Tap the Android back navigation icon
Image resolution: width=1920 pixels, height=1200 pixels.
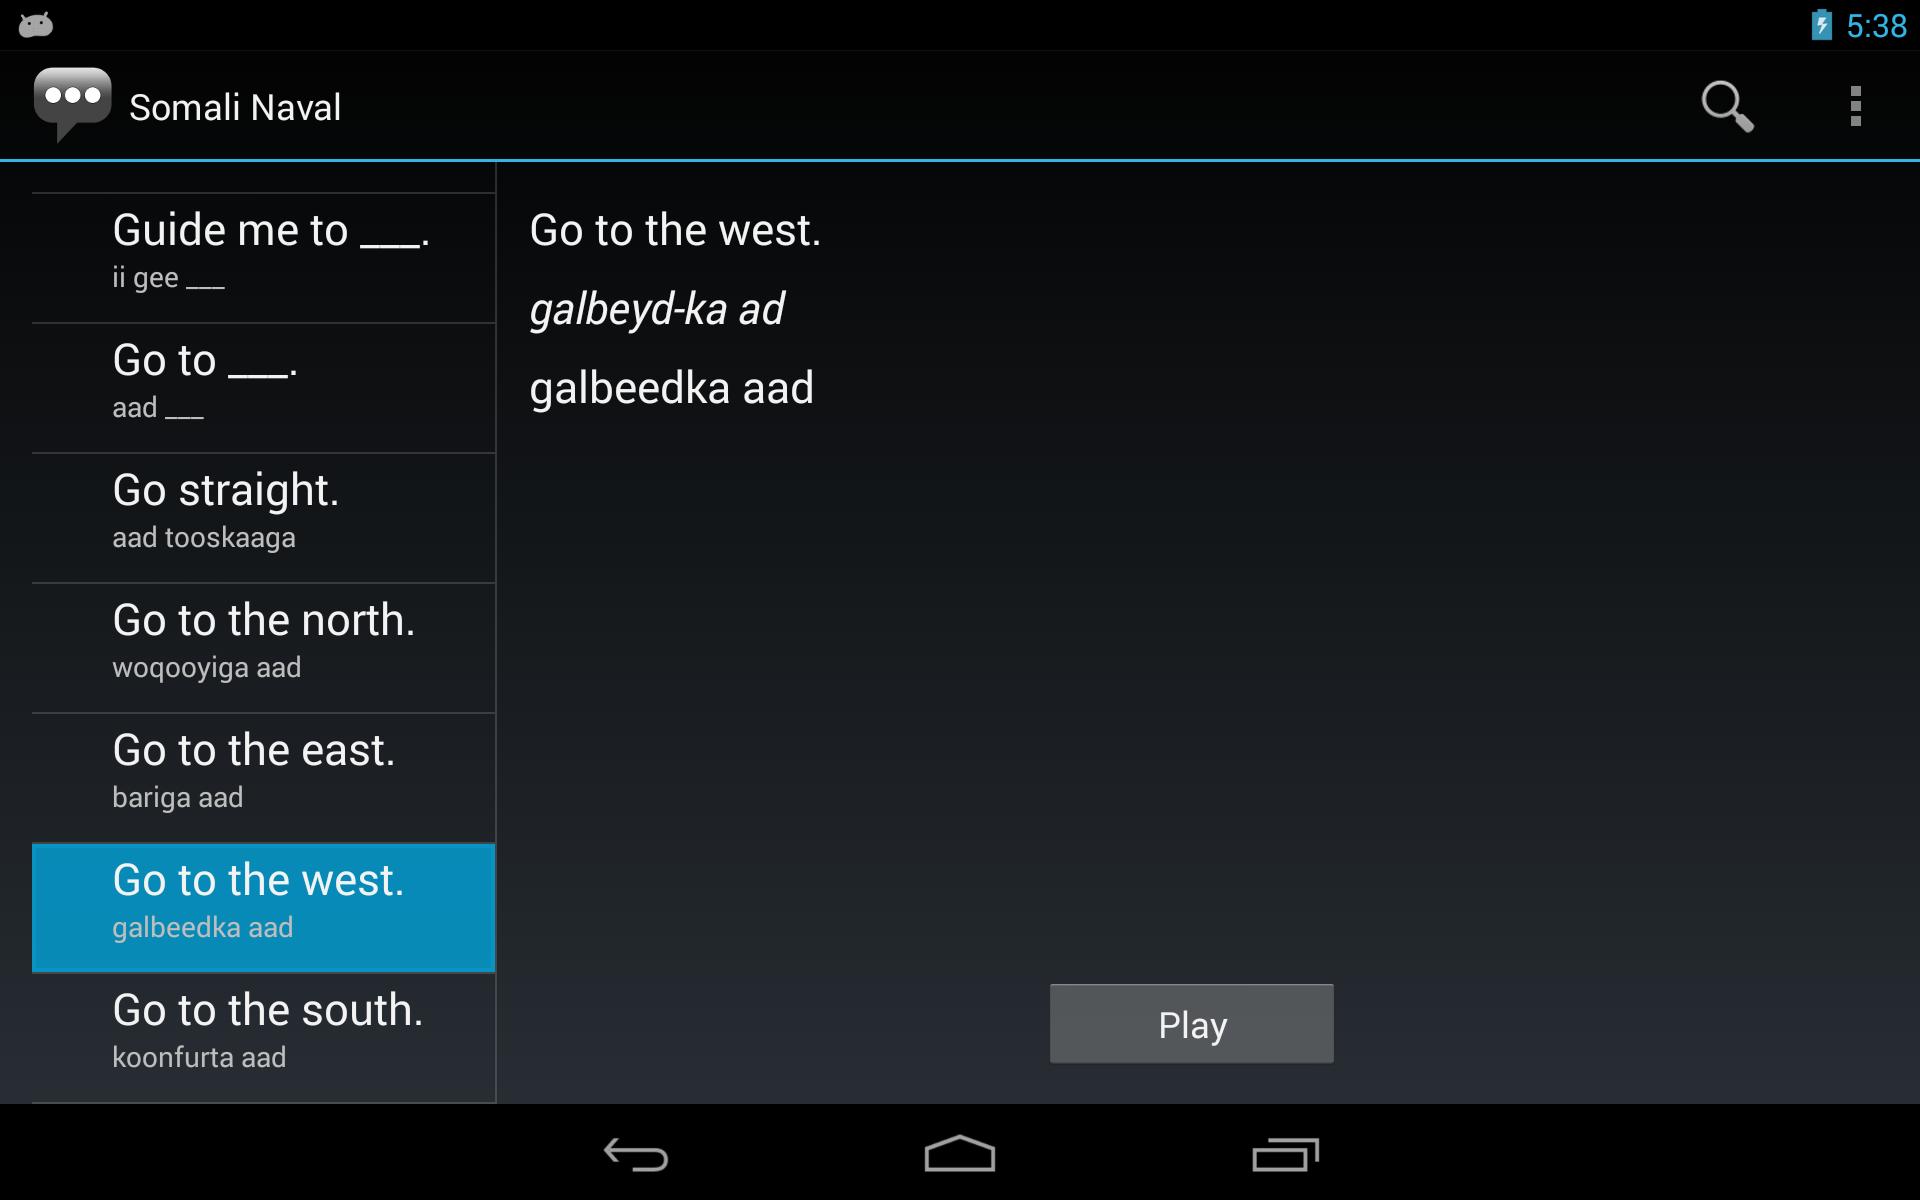coord(636,1154)
